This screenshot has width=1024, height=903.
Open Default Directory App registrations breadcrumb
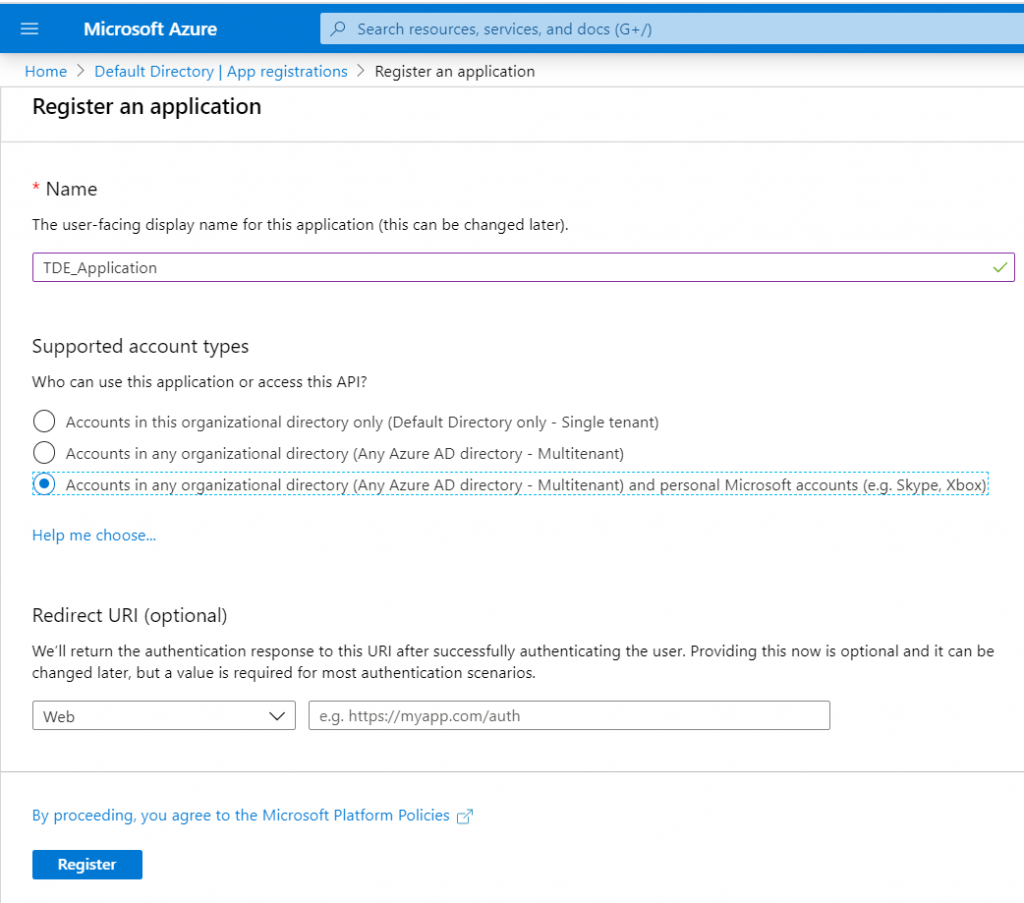coord(220,71)
